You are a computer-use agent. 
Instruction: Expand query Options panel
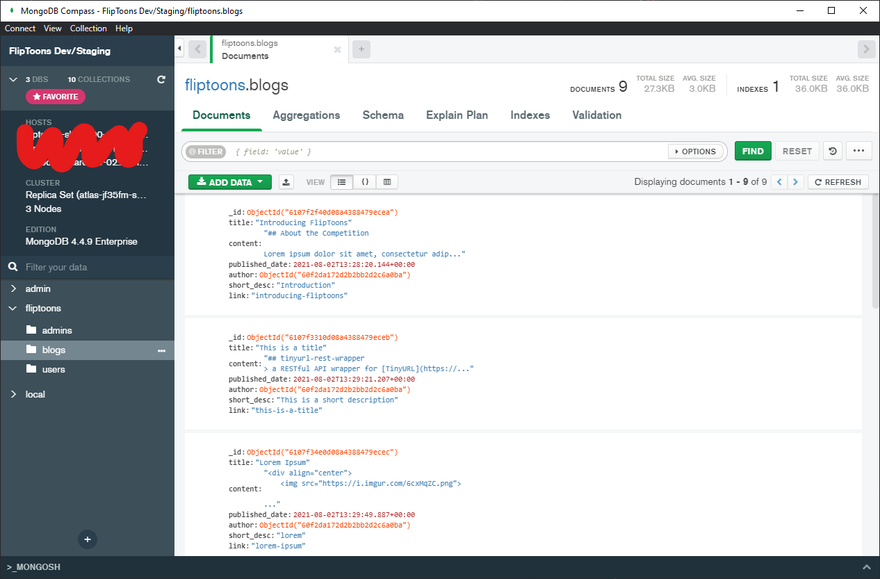694,151
